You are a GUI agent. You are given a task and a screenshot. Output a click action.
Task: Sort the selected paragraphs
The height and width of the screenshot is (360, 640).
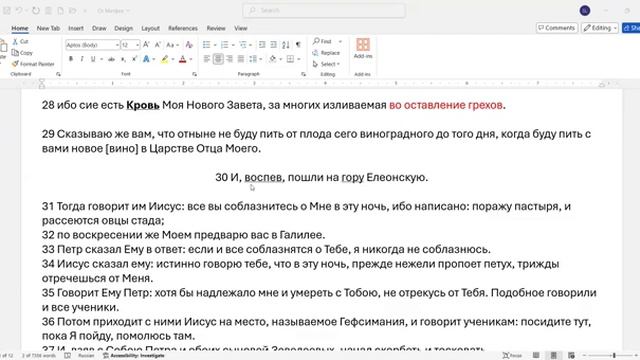pos(286,44)
